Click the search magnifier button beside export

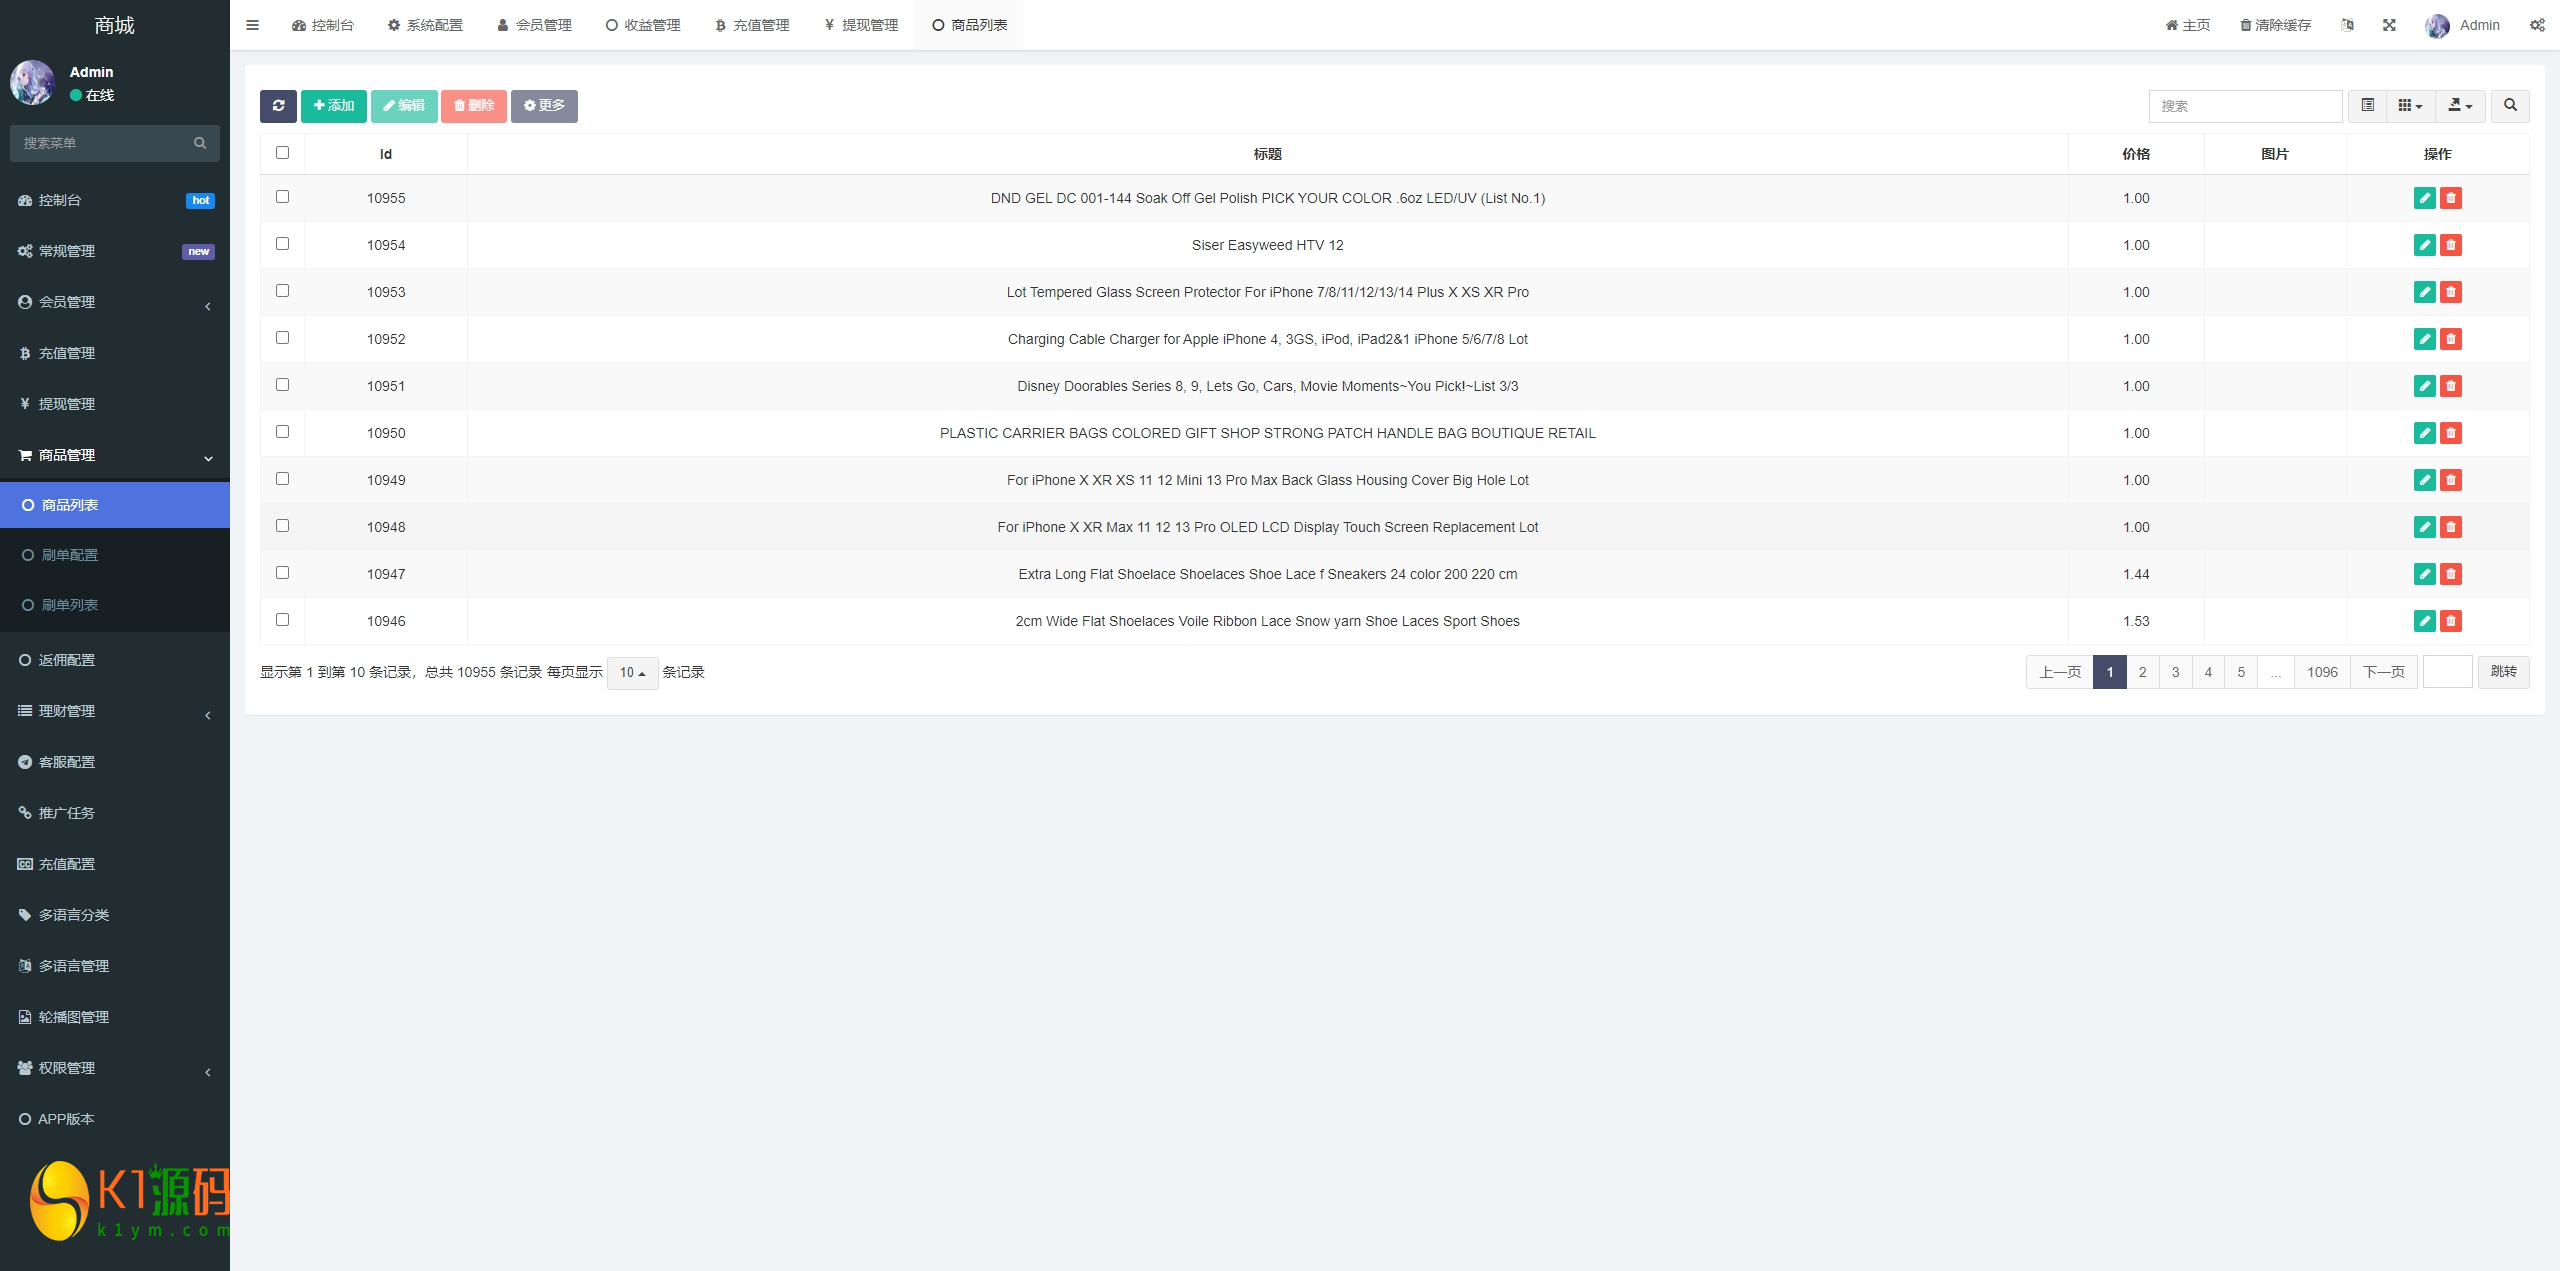click(x=2510, y=106)
